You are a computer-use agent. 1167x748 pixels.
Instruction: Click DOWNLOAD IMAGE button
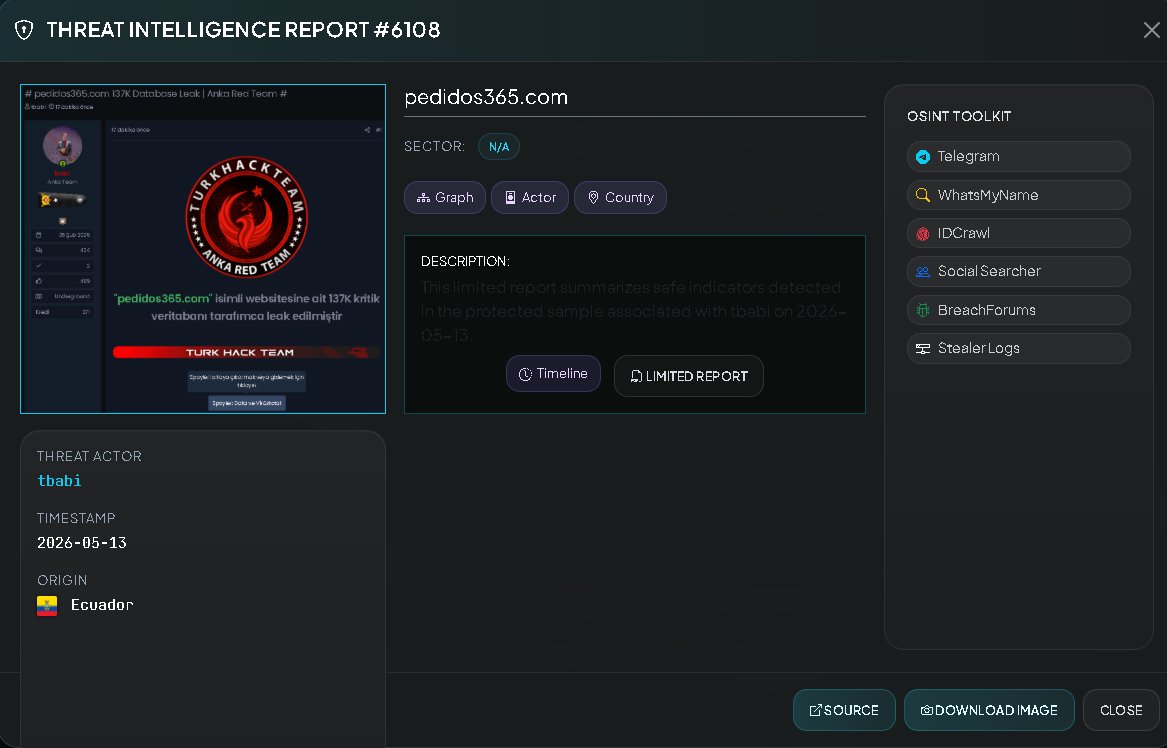coord(989,710)
